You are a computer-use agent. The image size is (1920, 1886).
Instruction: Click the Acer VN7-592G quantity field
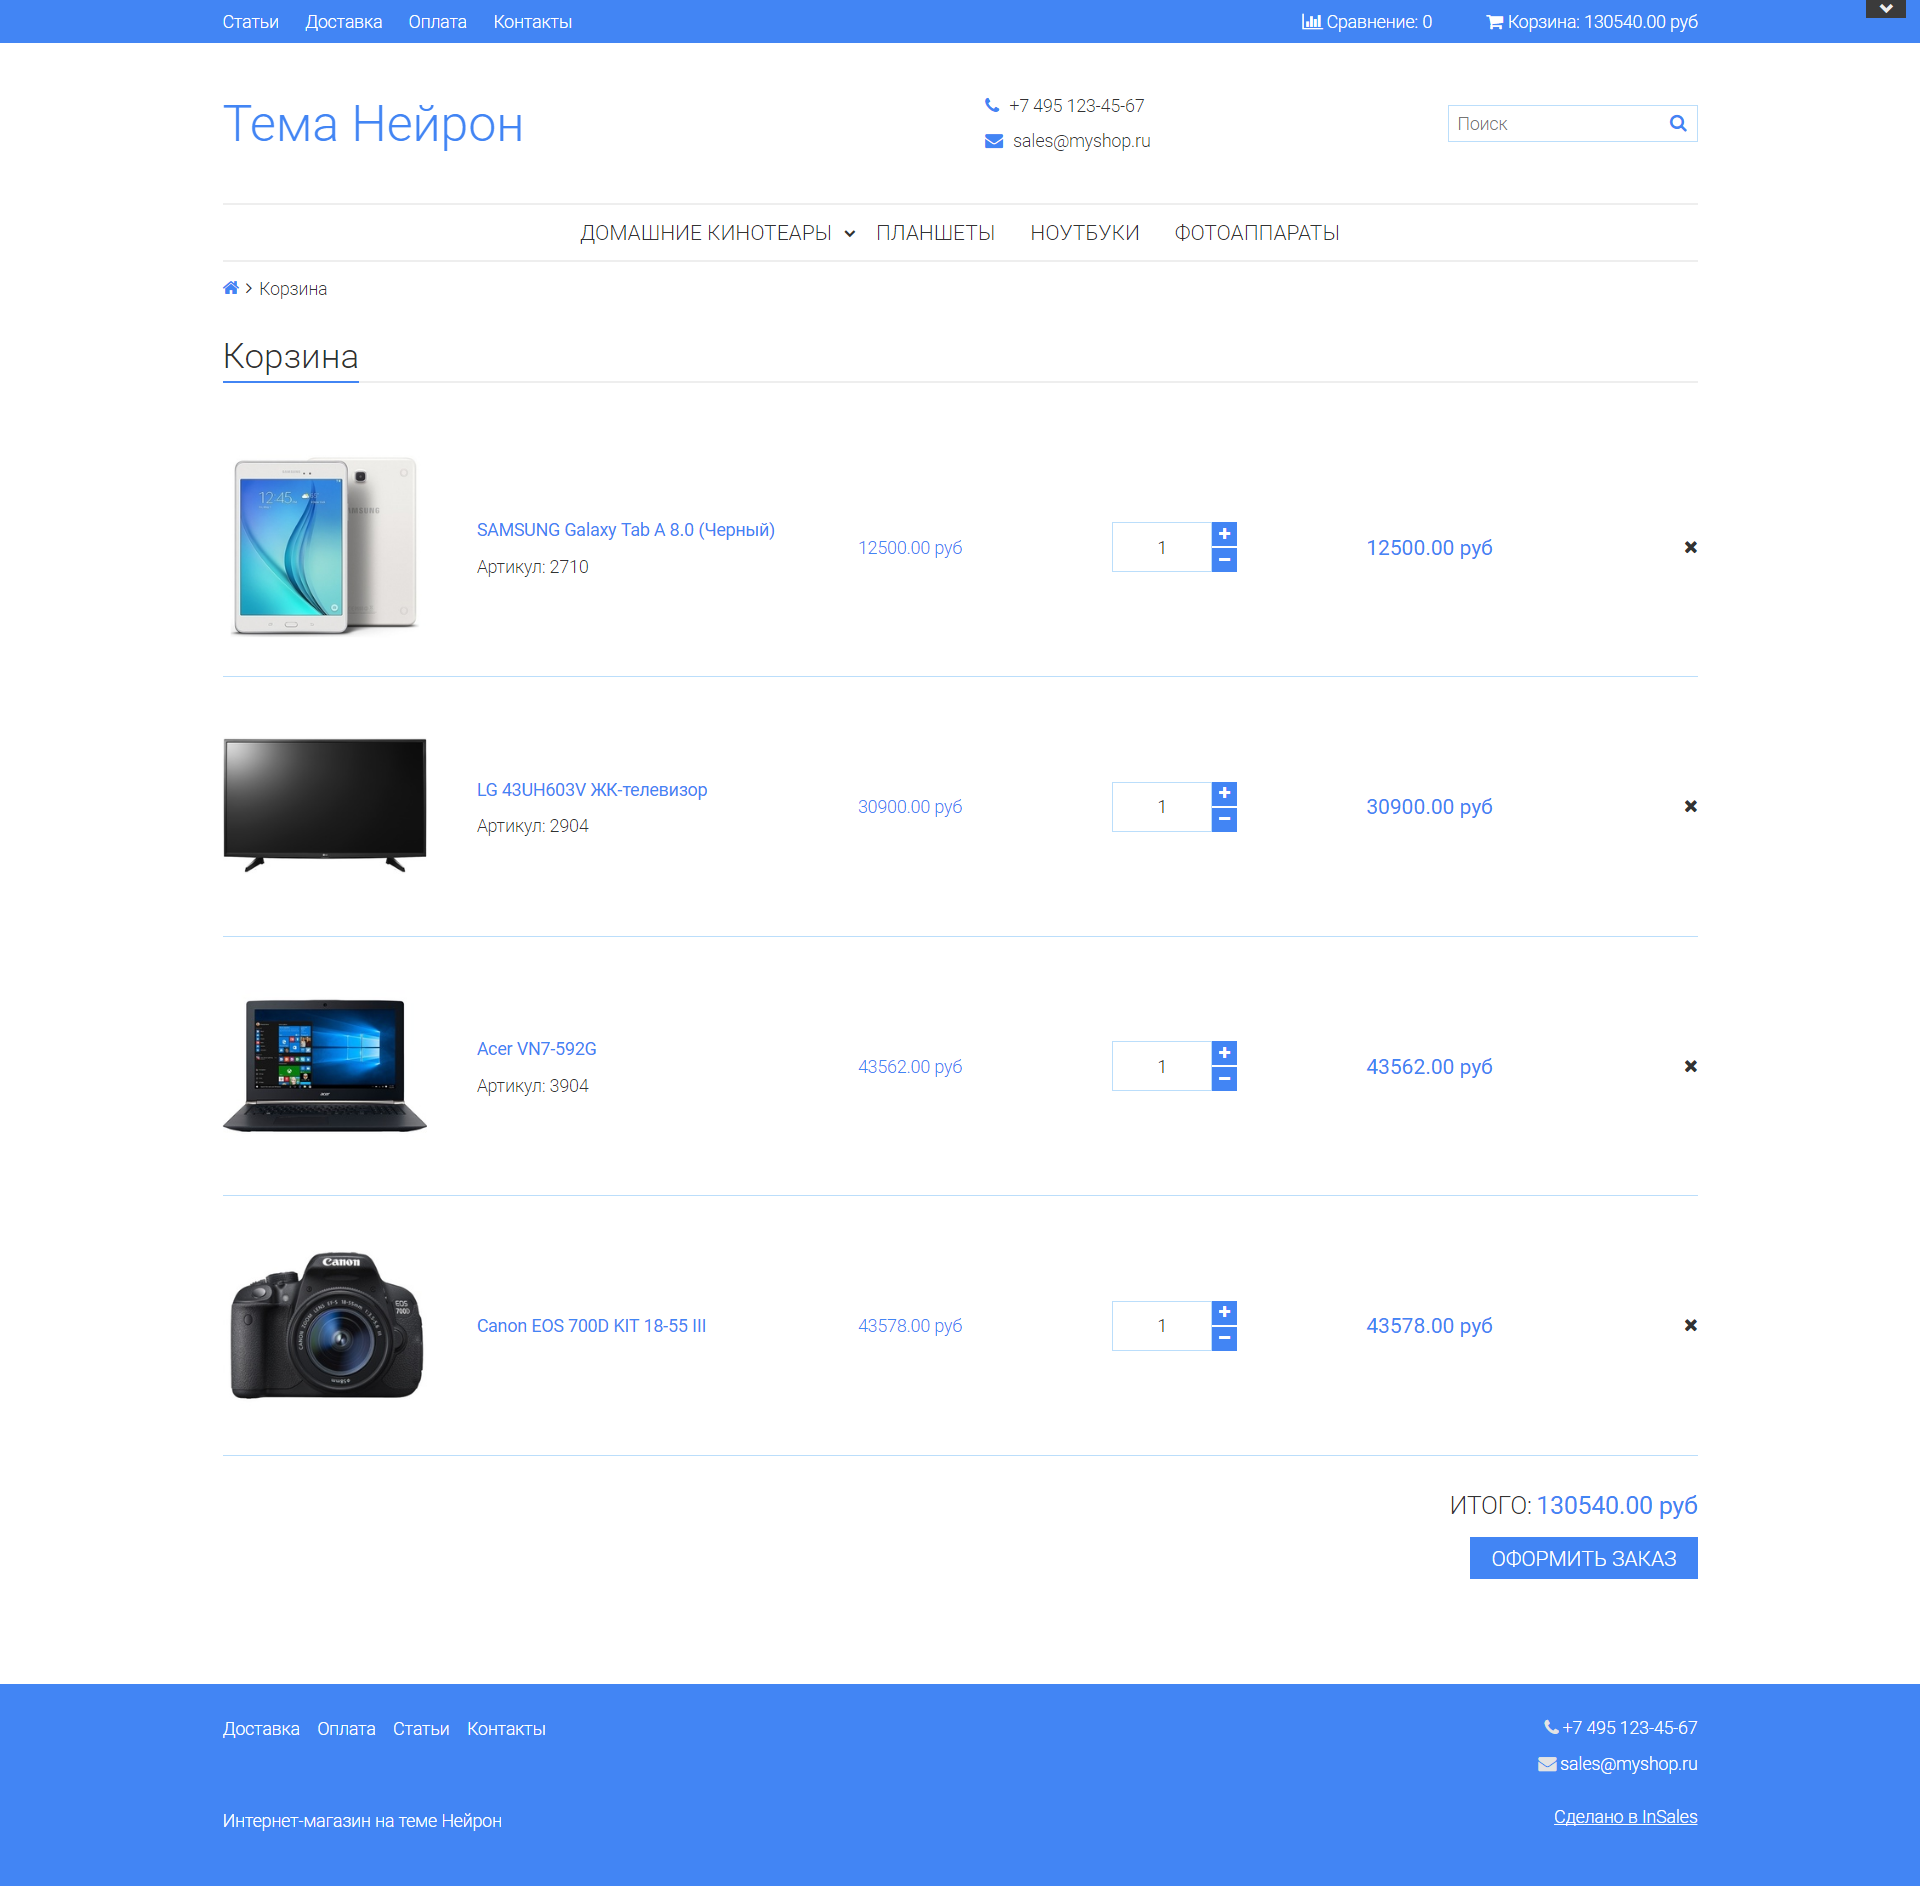1162,1066
